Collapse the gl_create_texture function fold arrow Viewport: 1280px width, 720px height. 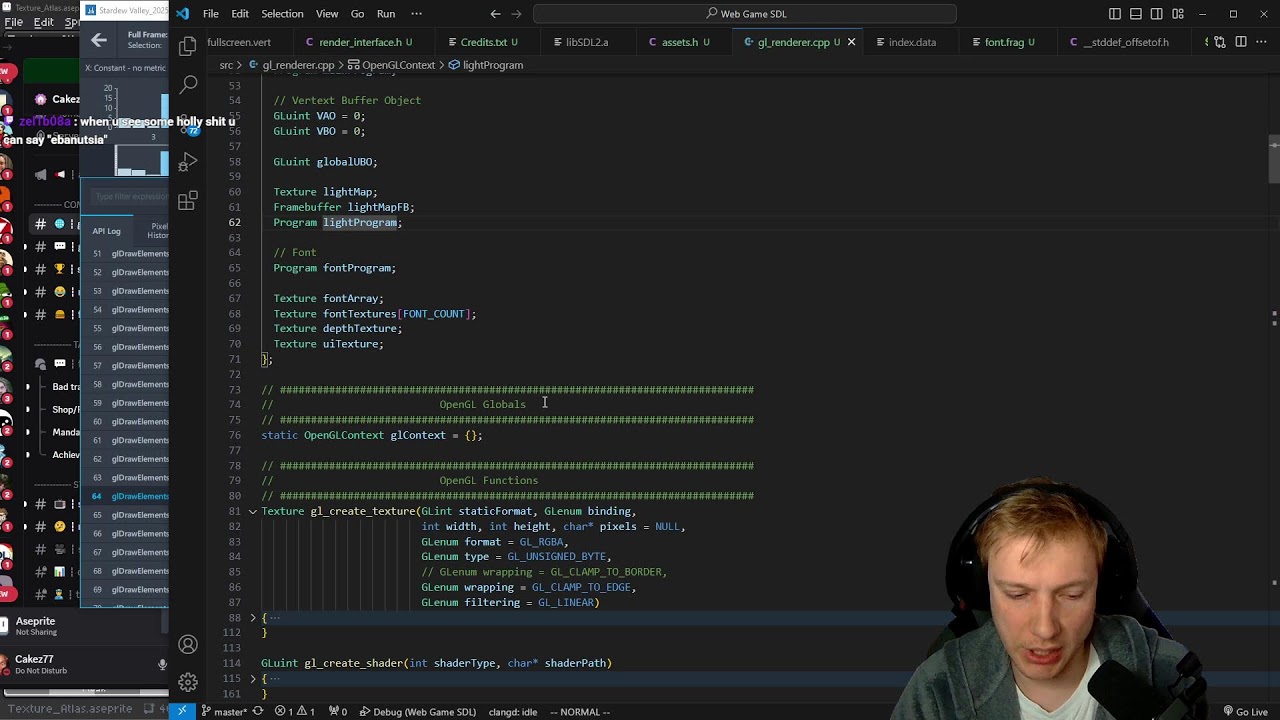[252, 511]
